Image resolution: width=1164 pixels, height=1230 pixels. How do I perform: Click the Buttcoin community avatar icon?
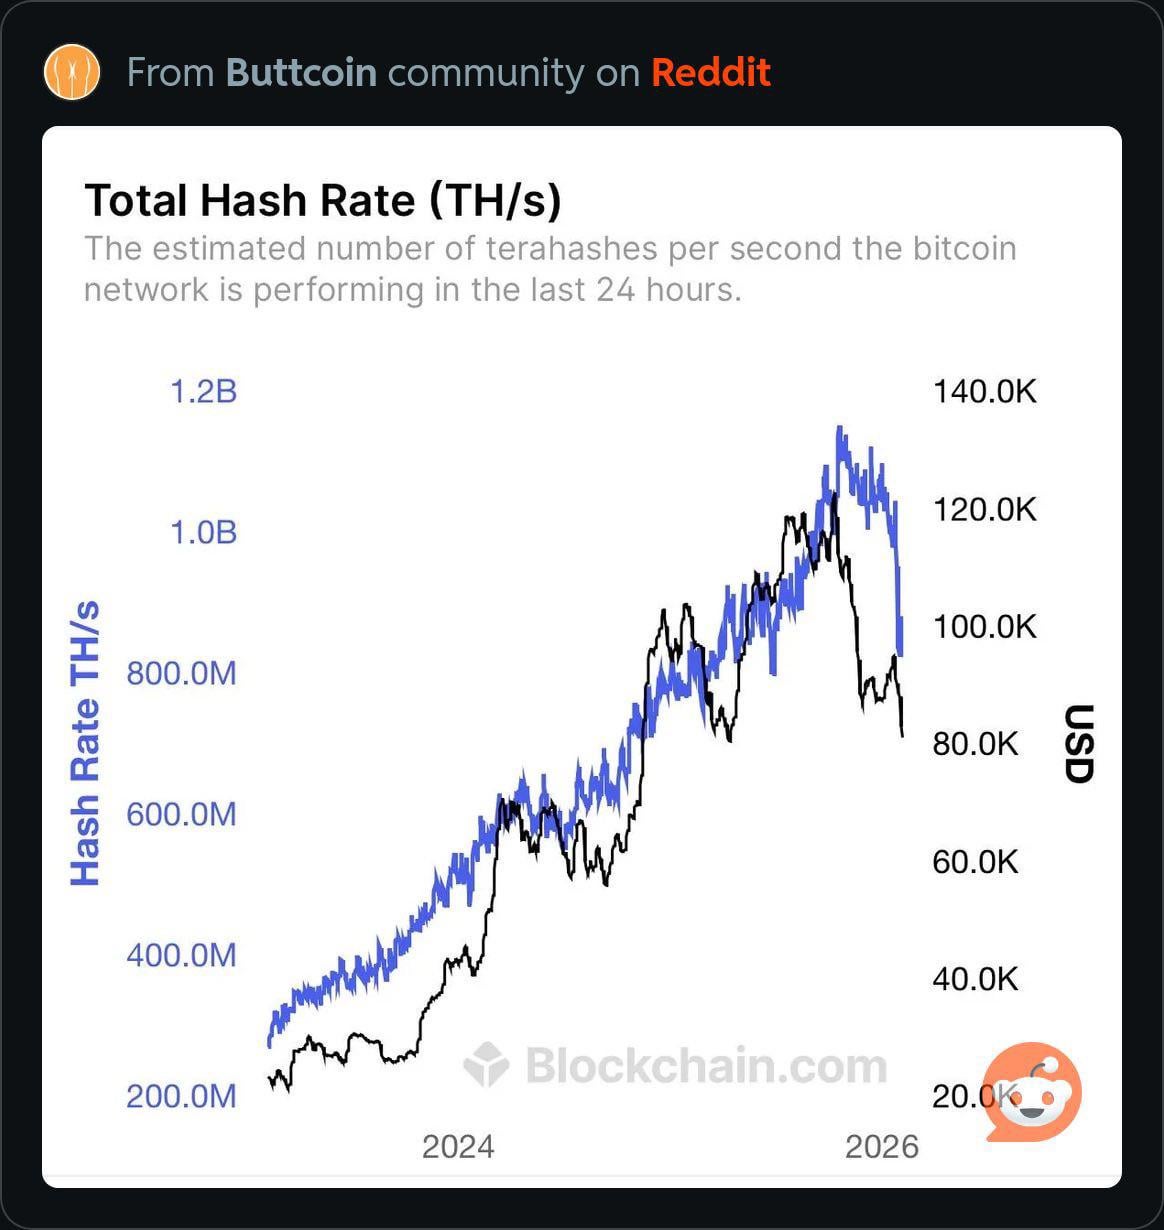(x=72, y=73)
